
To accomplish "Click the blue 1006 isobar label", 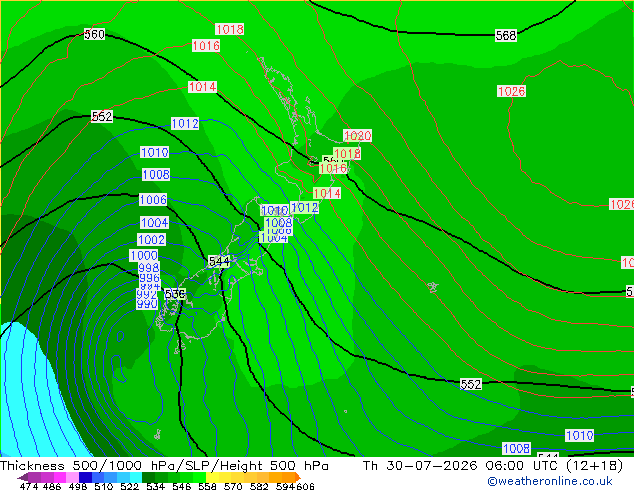I will pyautogui.click(x=153, y=200).
